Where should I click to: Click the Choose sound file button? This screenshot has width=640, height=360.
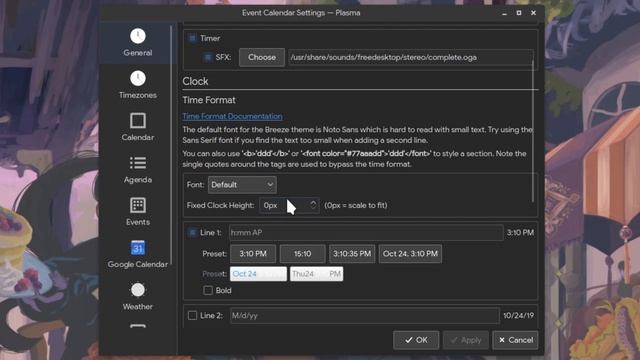(262, 58)
